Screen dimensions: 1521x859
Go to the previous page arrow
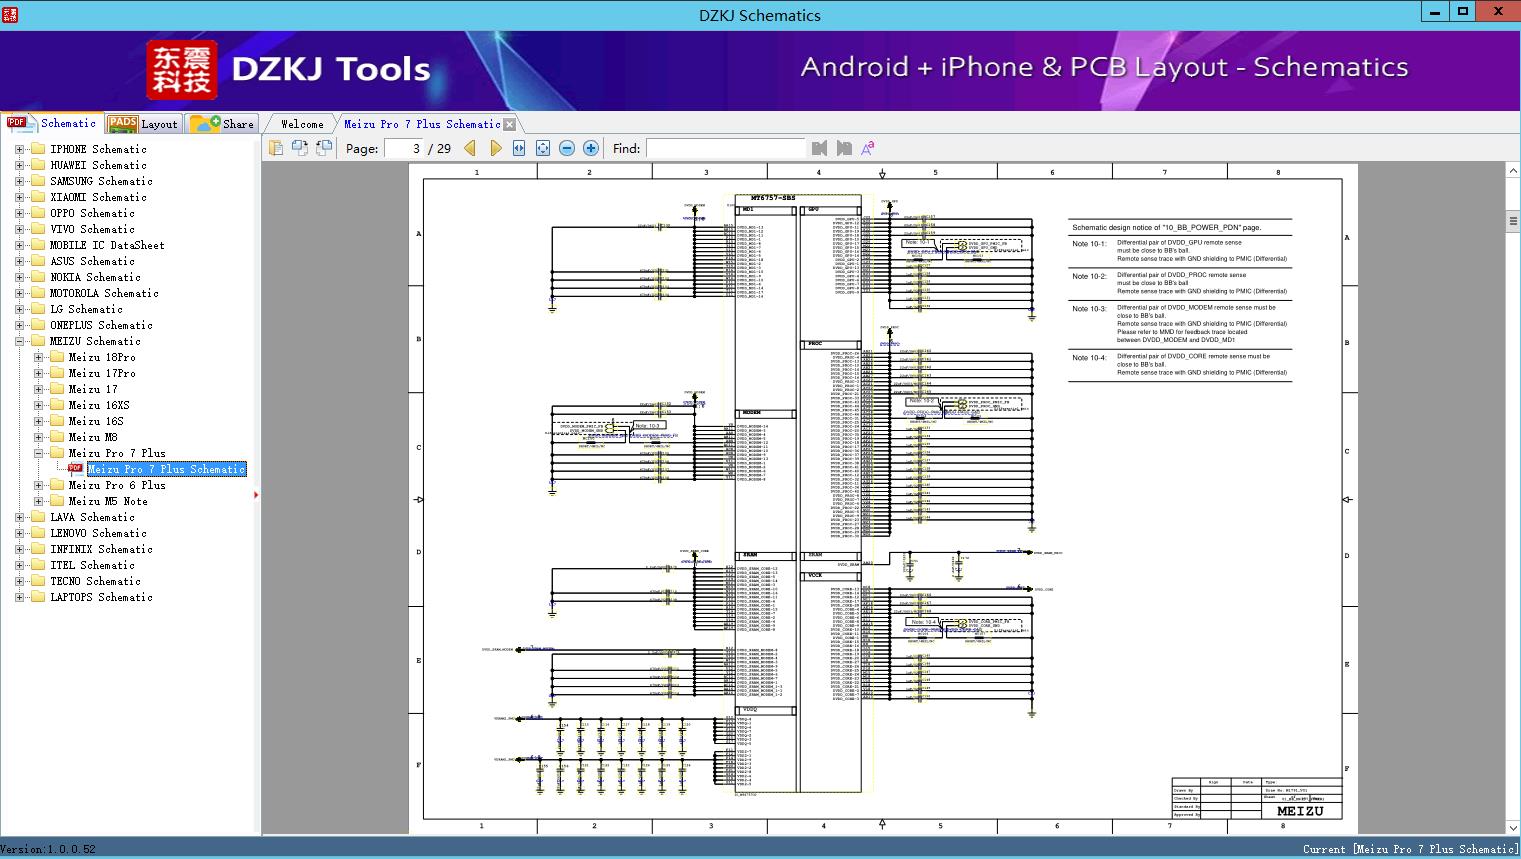click(x=471, y=148)
